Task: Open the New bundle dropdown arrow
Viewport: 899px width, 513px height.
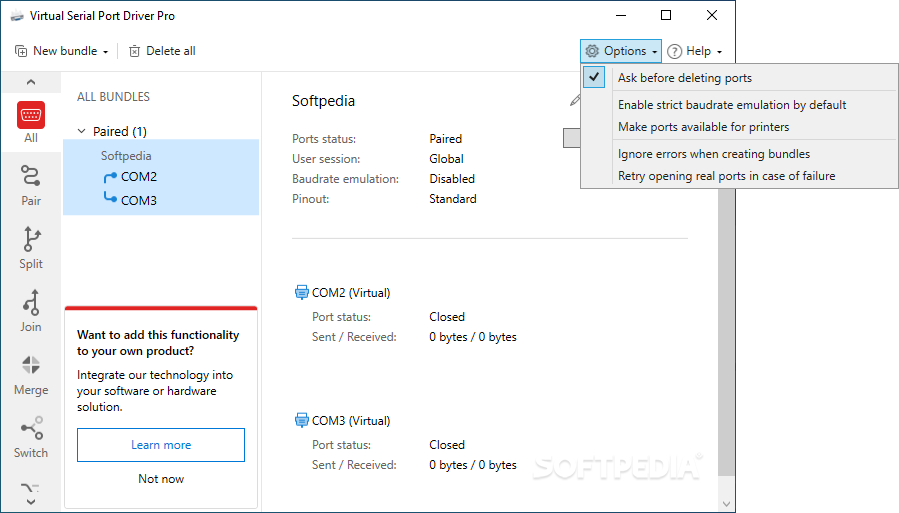Action: [105, 52]
